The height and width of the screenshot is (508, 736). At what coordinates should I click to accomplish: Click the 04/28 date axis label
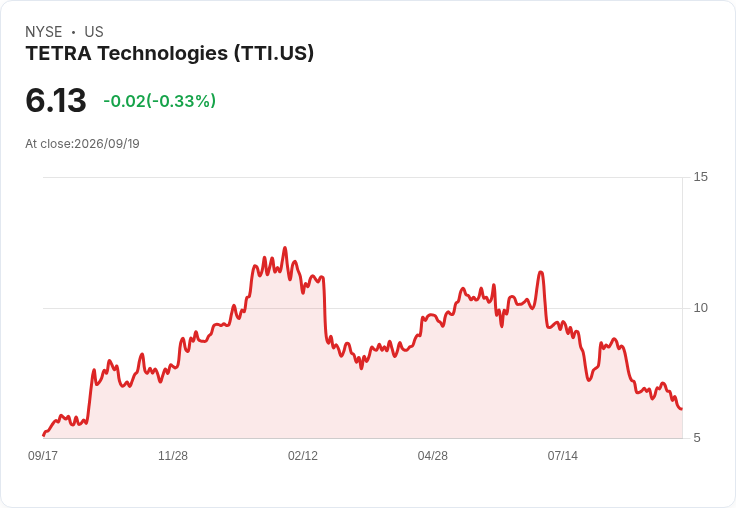coord(432,455)
